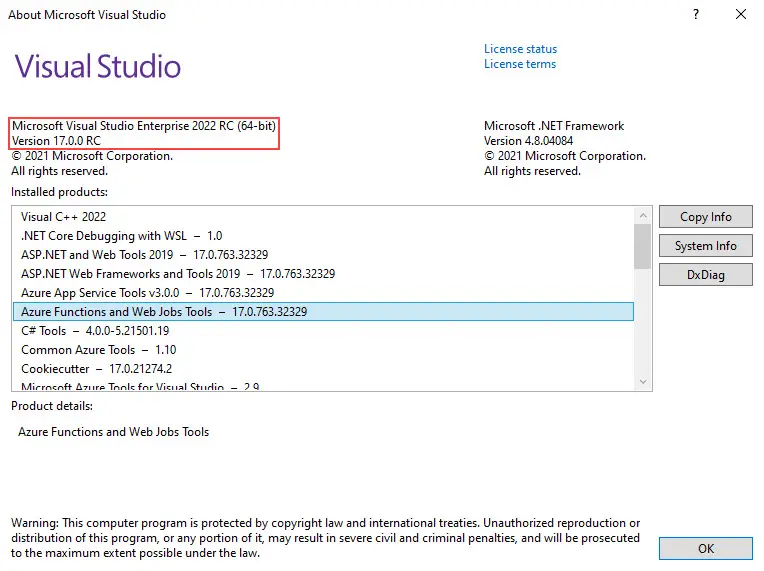This screenshot has height=571, width=764.
Task: Click the Version 4.8.04084 text
Action: click(528, 141)
